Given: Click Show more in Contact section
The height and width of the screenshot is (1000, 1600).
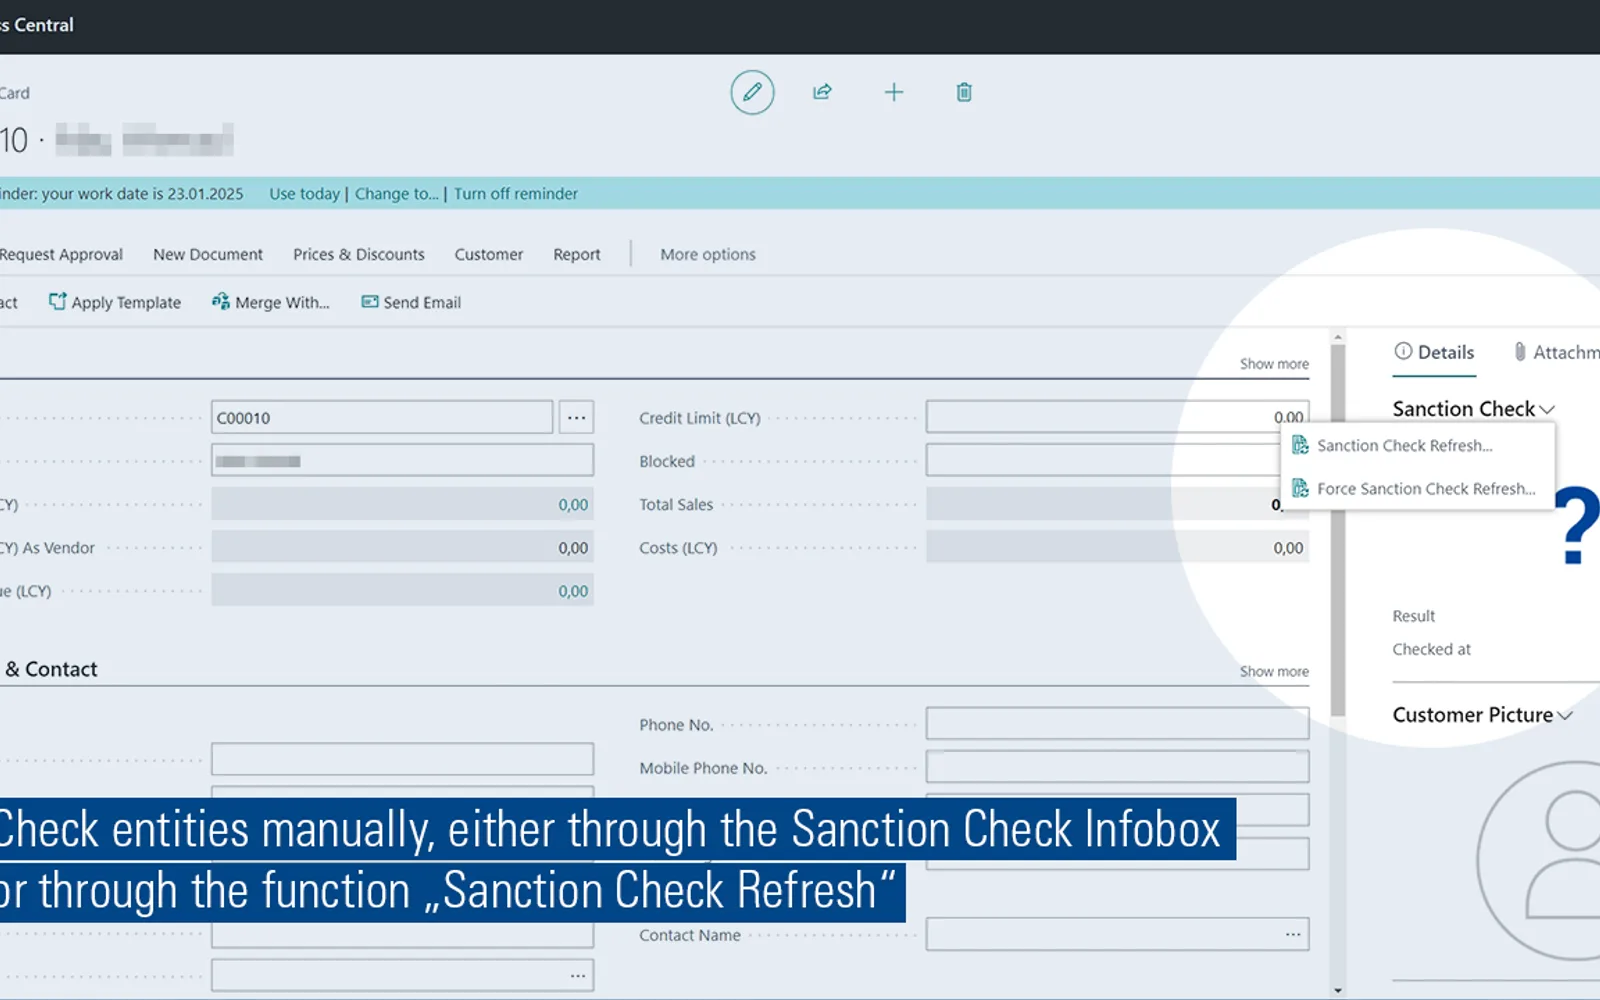Looking at the screenshot, I should (1274, 671).
